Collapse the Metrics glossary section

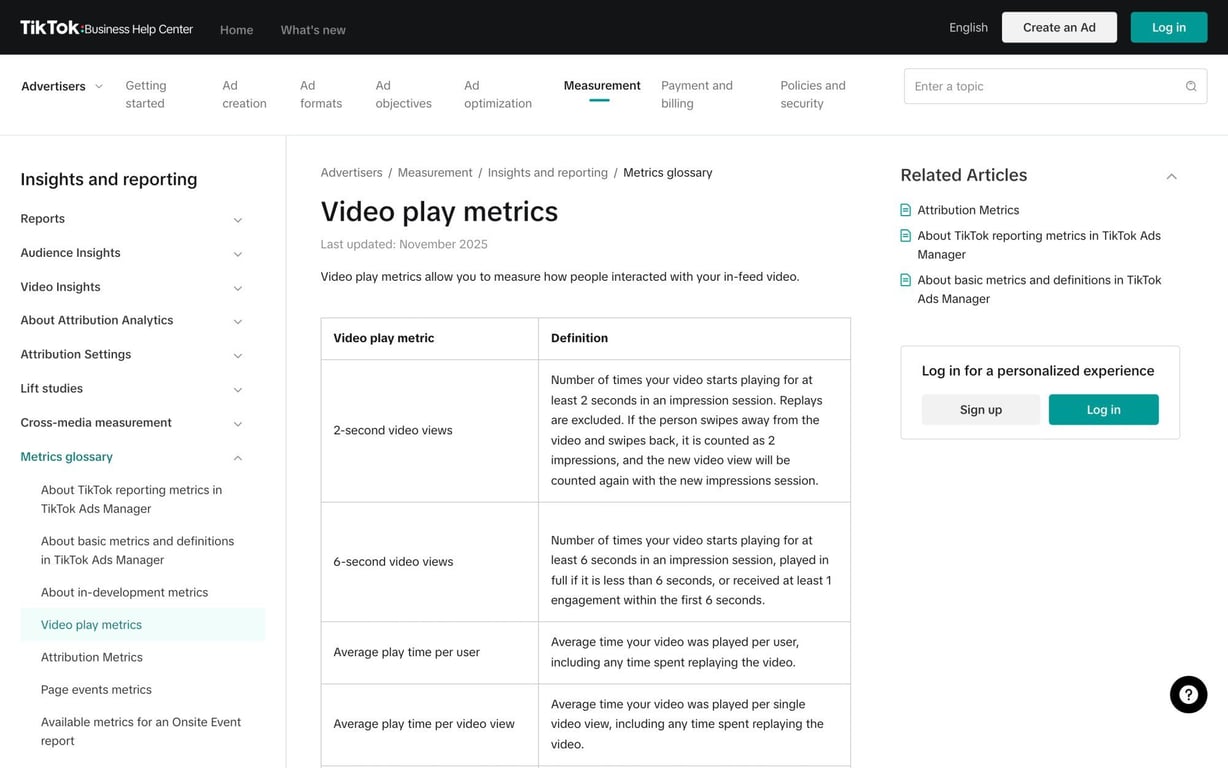coord(237,457)
